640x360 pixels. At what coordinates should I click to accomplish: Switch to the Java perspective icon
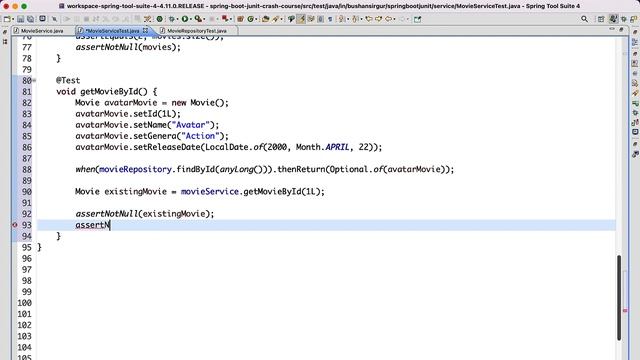pos(613,19)
